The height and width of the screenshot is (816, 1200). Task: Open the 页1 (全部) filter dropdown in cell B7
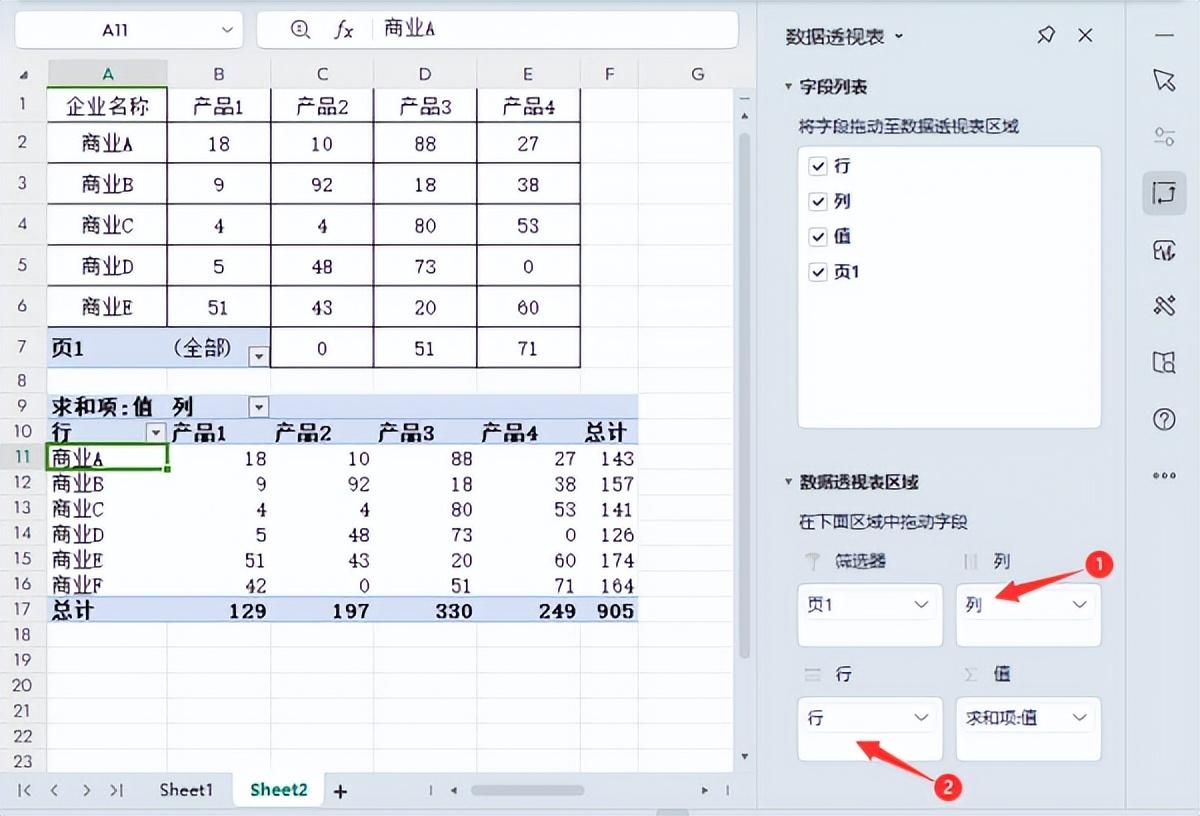click(259, 355)
